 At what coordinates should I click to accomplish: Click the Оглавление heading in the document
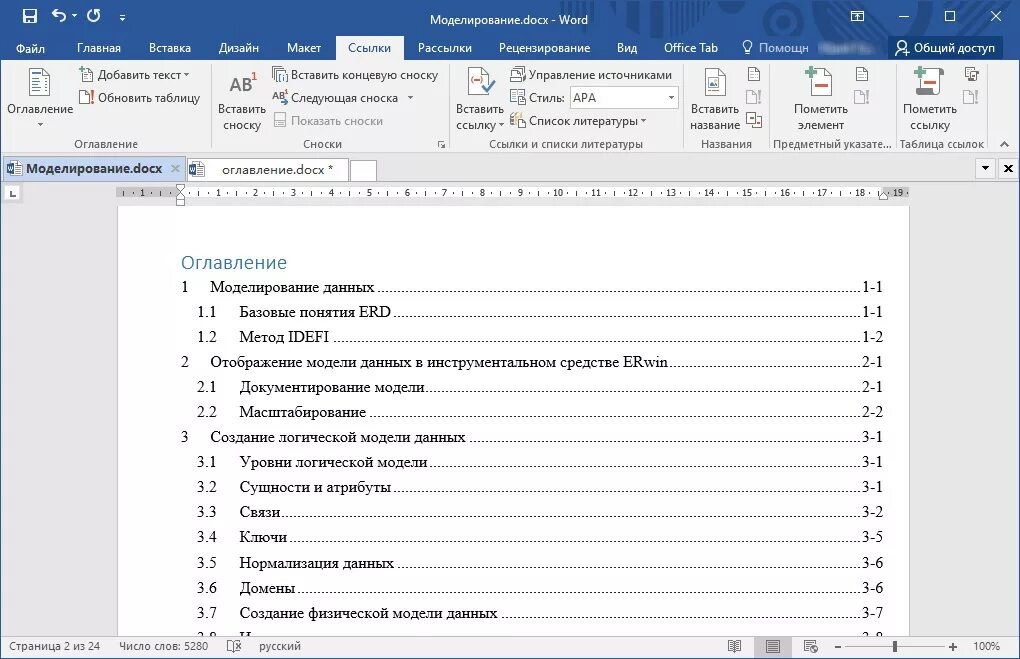tap(234, 263)
